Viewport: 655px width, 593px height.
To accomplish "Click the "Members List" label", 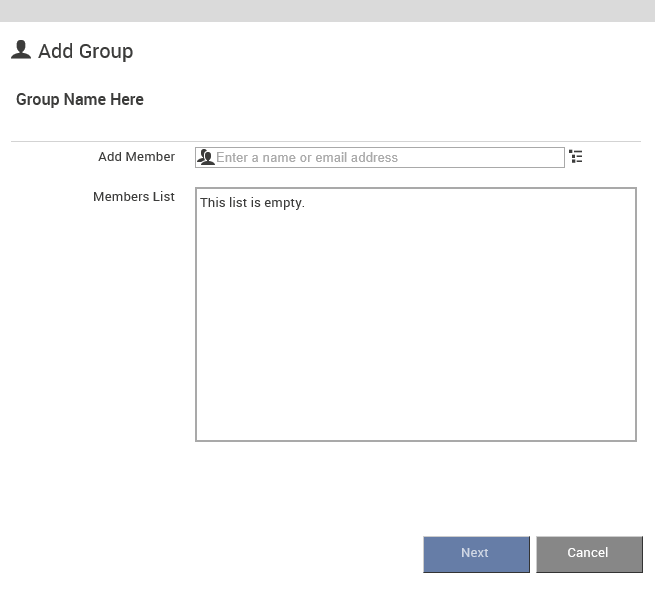I will 134,197.
